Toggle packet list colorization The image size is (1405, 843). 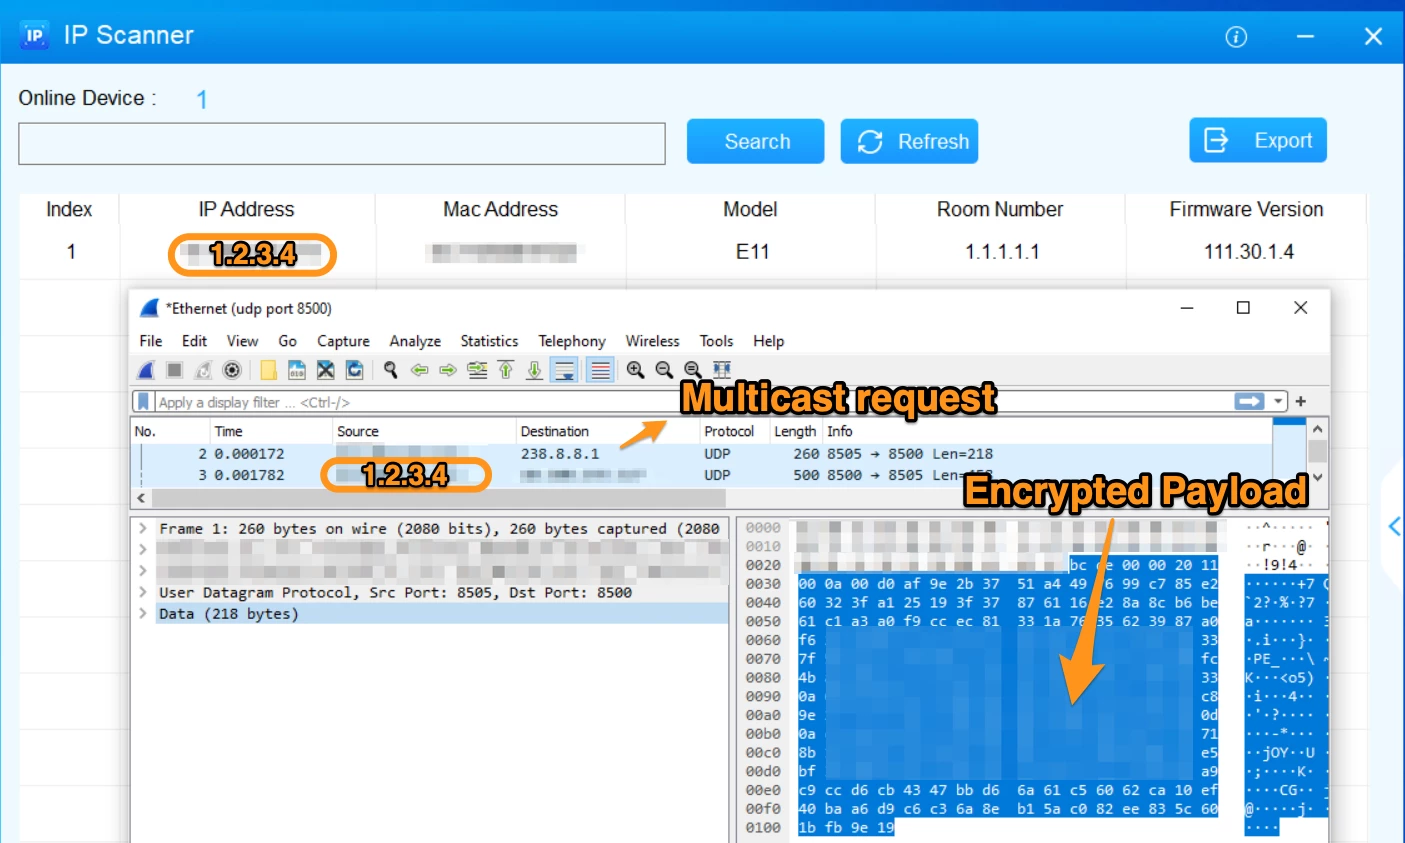point(601,369)
